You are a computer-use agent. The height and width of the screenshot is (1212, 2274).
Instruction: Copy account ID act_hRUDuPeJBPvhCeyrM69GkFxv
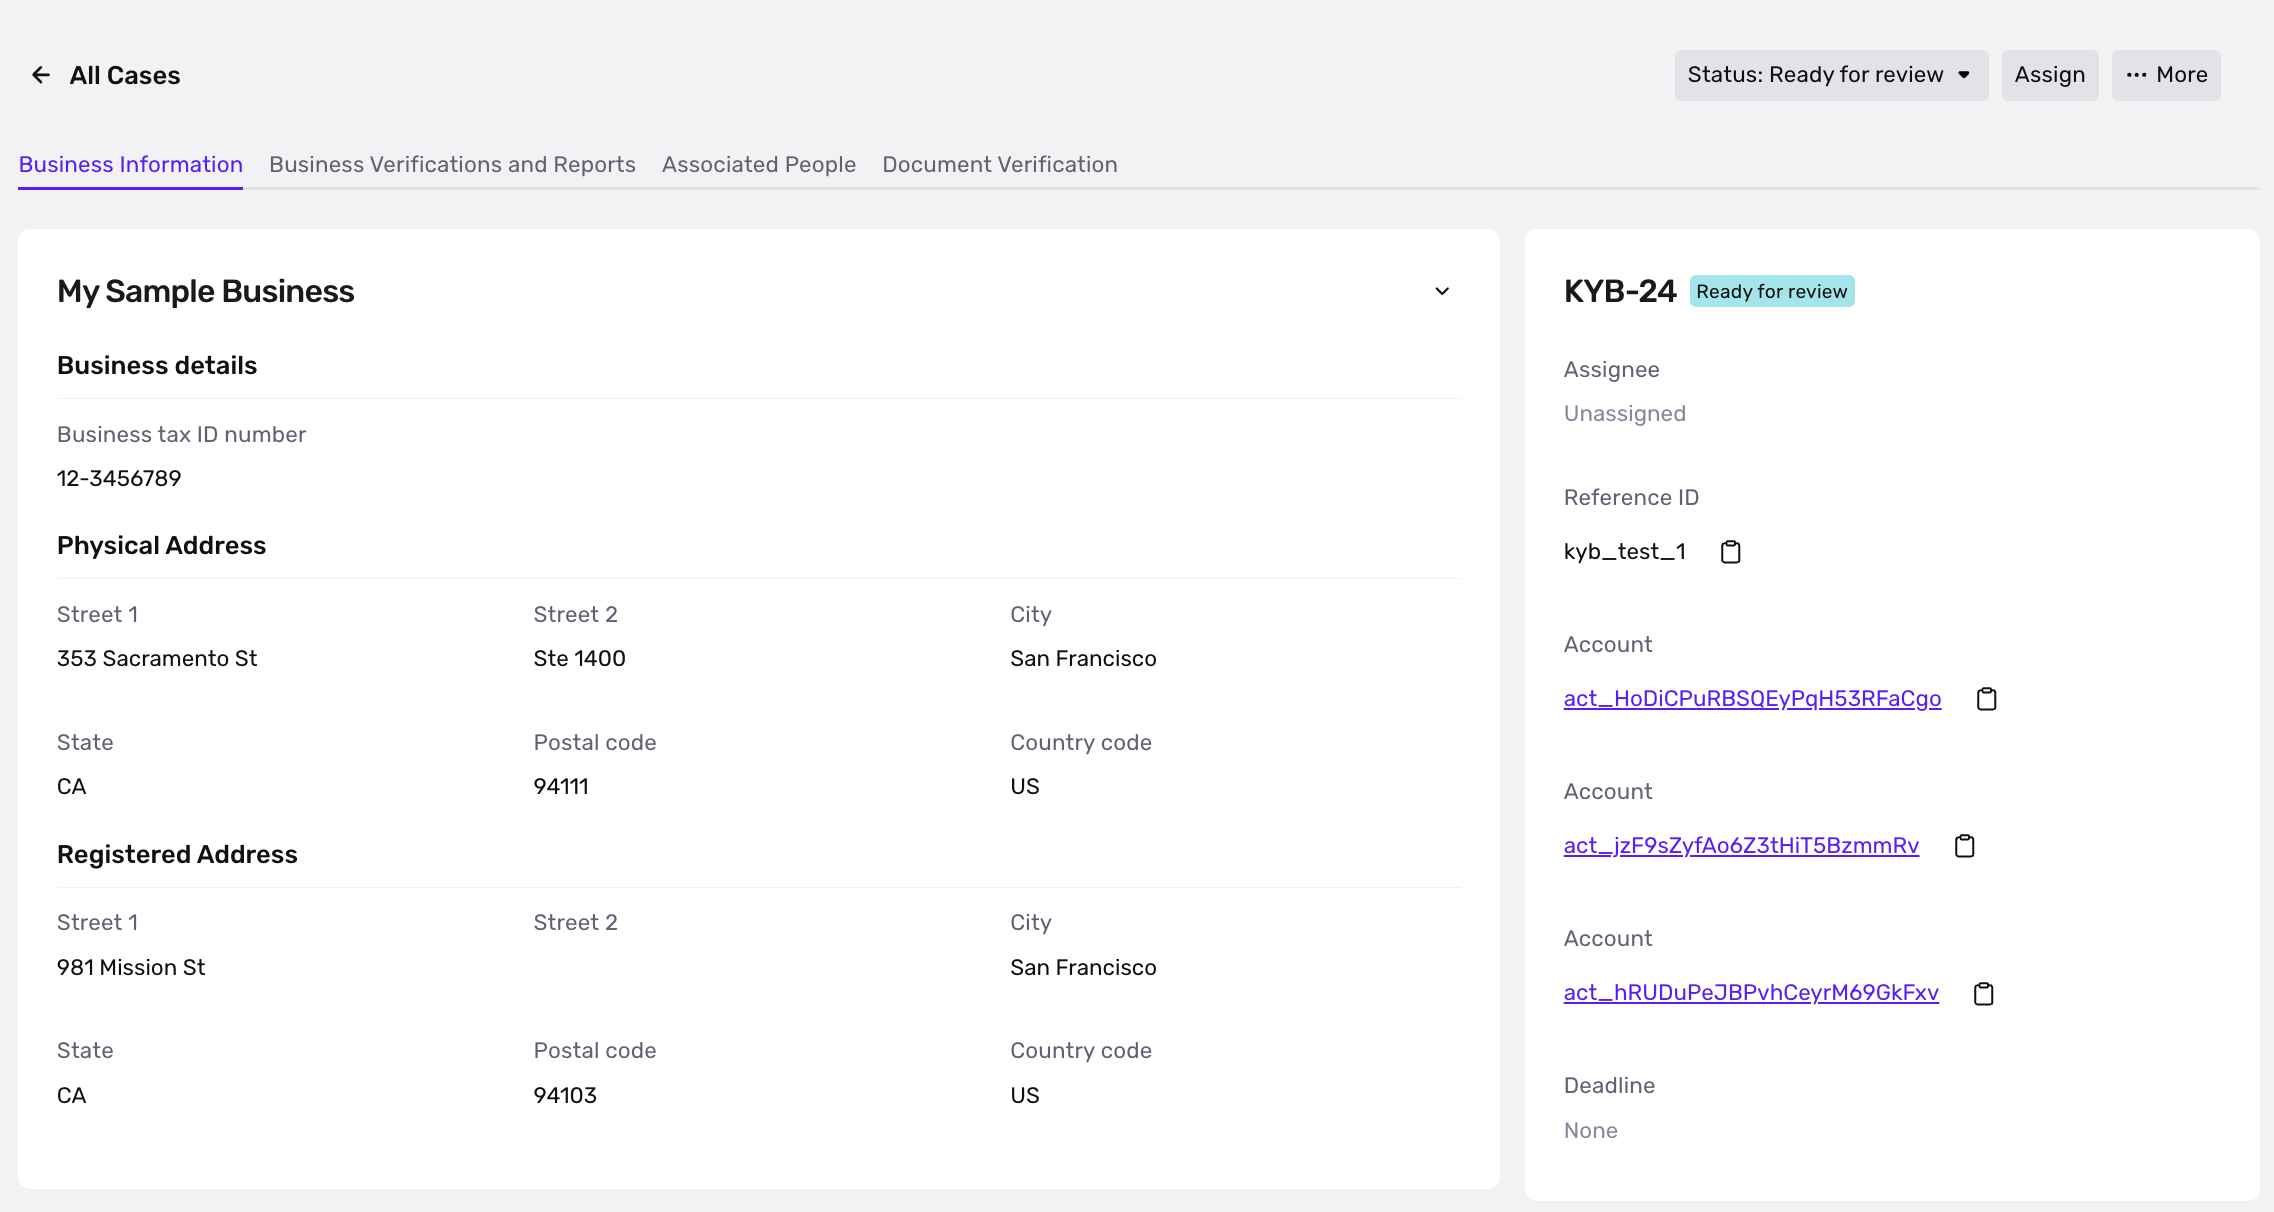(x=1983, y=993)
